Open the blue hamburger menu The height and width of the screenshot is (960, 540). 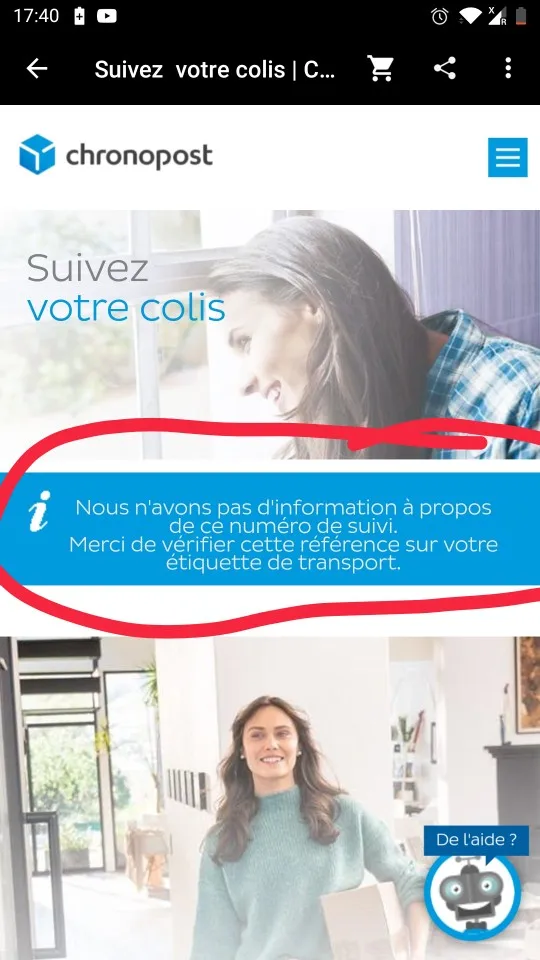click(508, 157)
